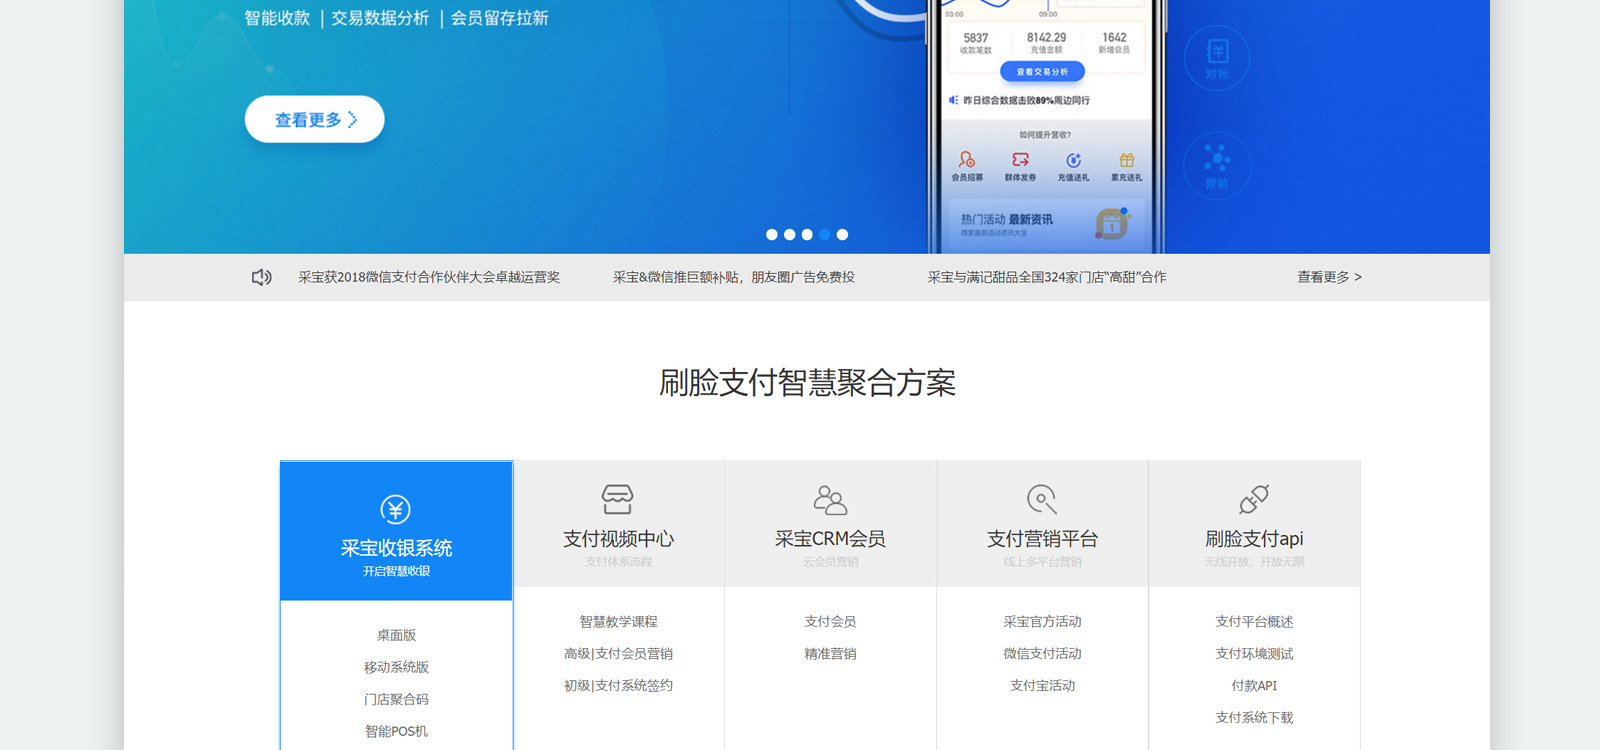Click the yen icon in 采宝收银系统 tab
Screen dimensions: 1600x750
click(396, 509)
